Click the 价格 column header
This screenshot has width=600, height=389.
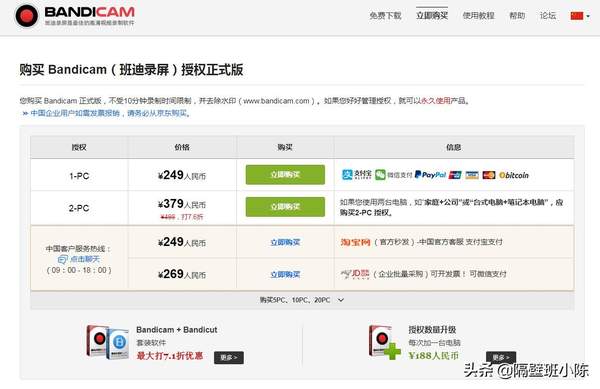[x=182, y=147]
